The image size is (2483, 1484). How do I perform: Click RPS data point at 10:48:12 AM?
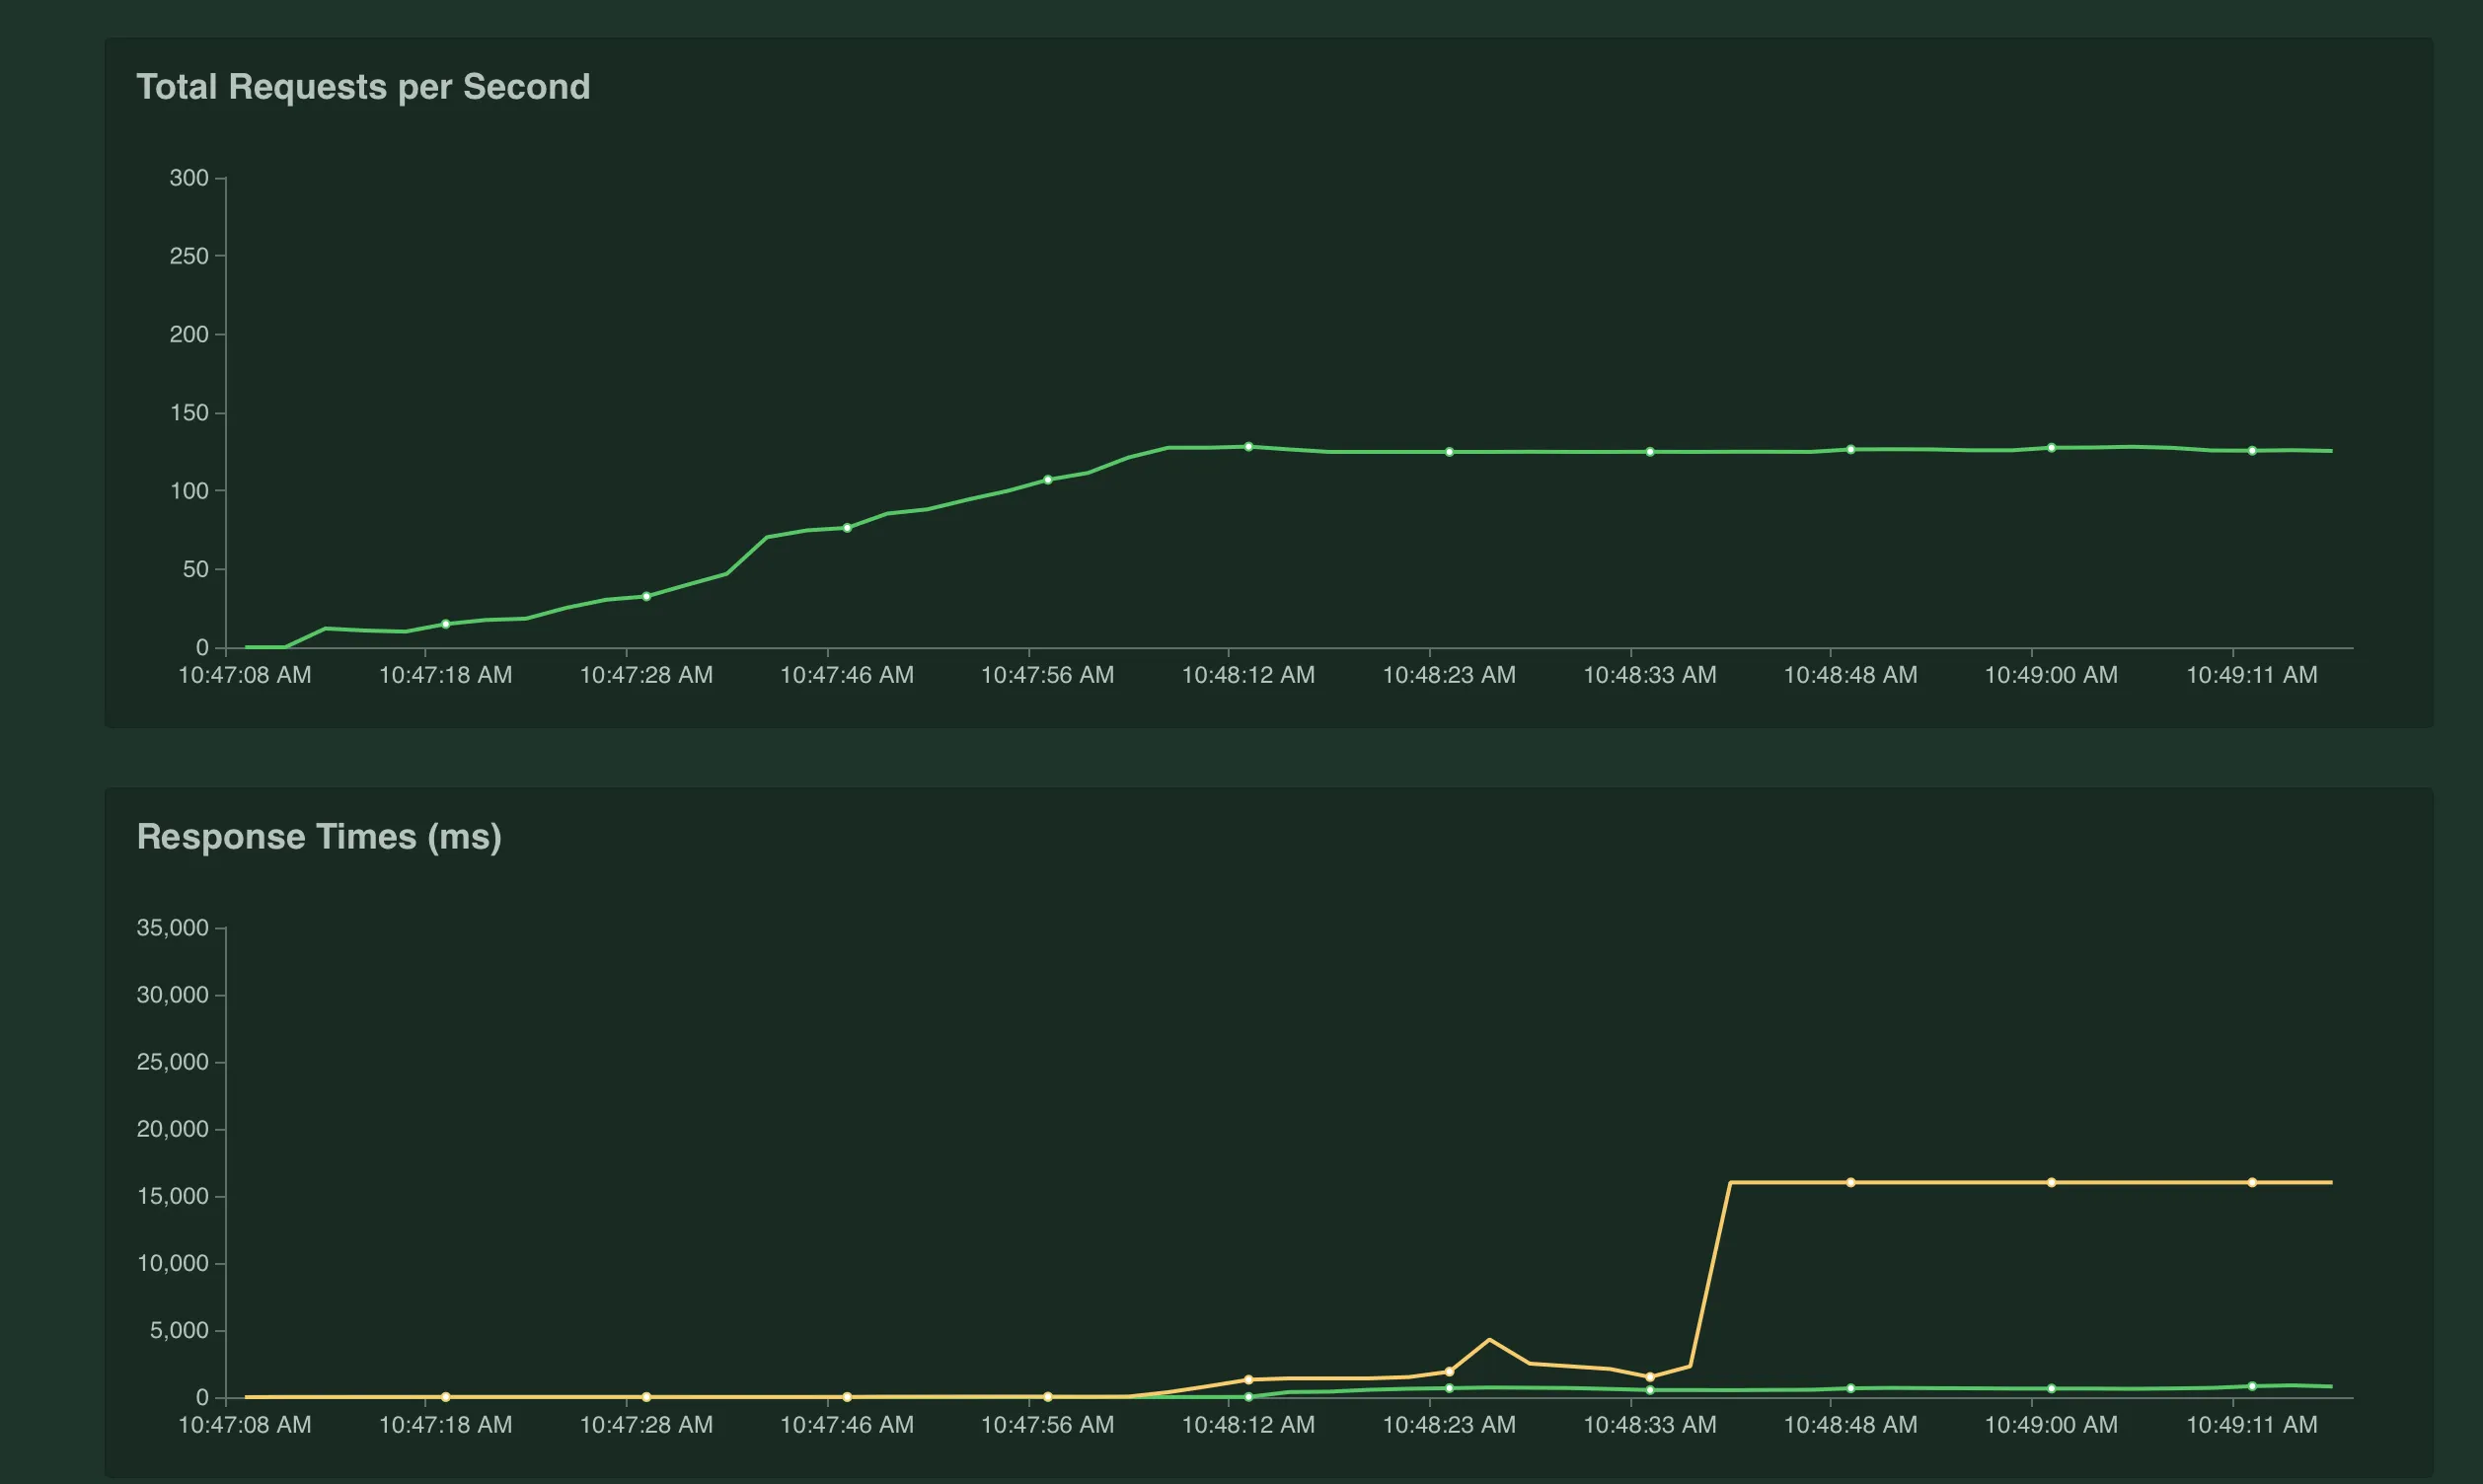click(1248, 447)
